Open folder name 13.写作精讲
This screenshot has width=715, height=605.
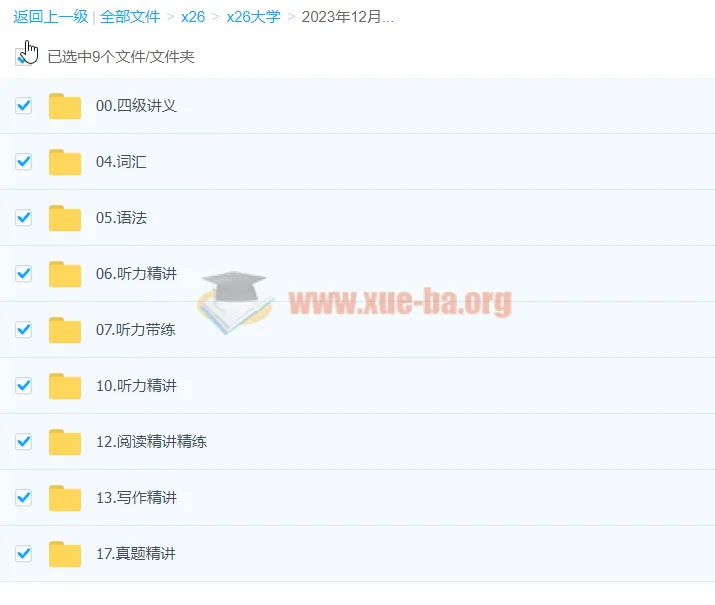click(x=136, y=498)
